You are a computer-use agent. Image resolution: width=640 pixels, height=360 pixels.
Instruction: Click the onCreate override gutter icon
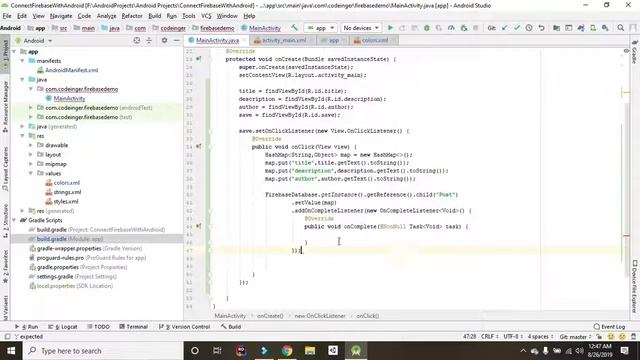(198, 59)
